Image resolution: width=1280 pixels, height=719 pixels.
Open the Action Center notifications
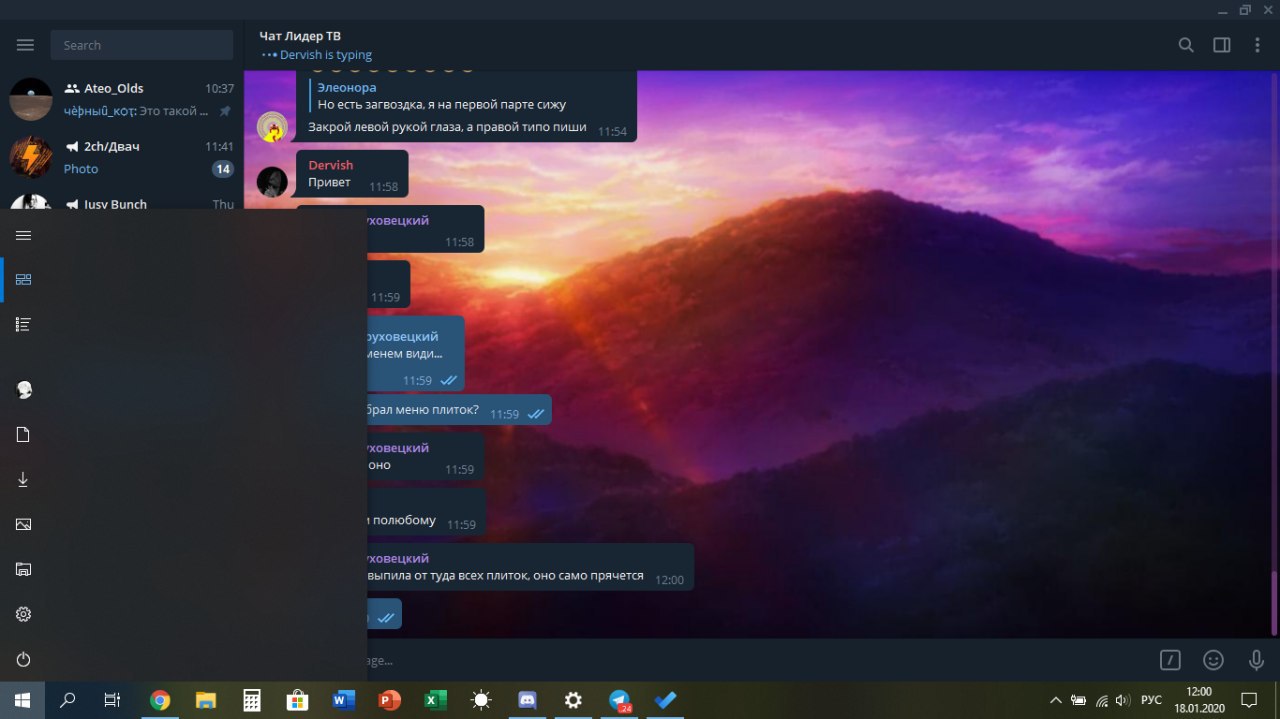[1249, 700]
